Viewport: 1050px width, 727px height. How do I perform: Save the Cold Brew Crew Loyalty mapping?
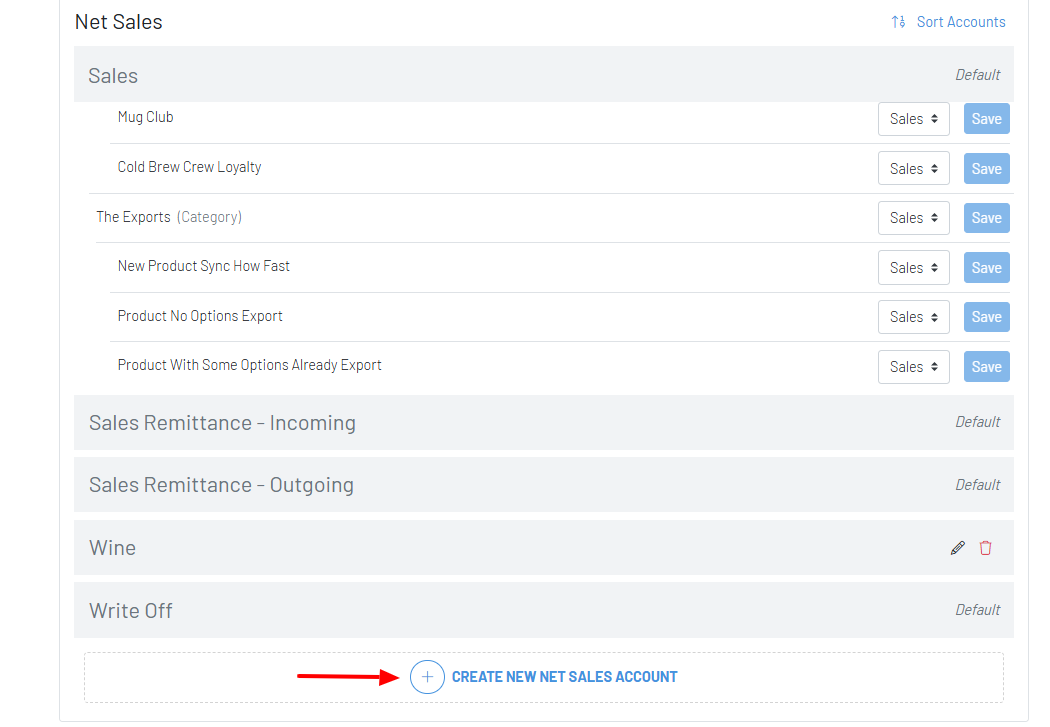click(986, 169)
